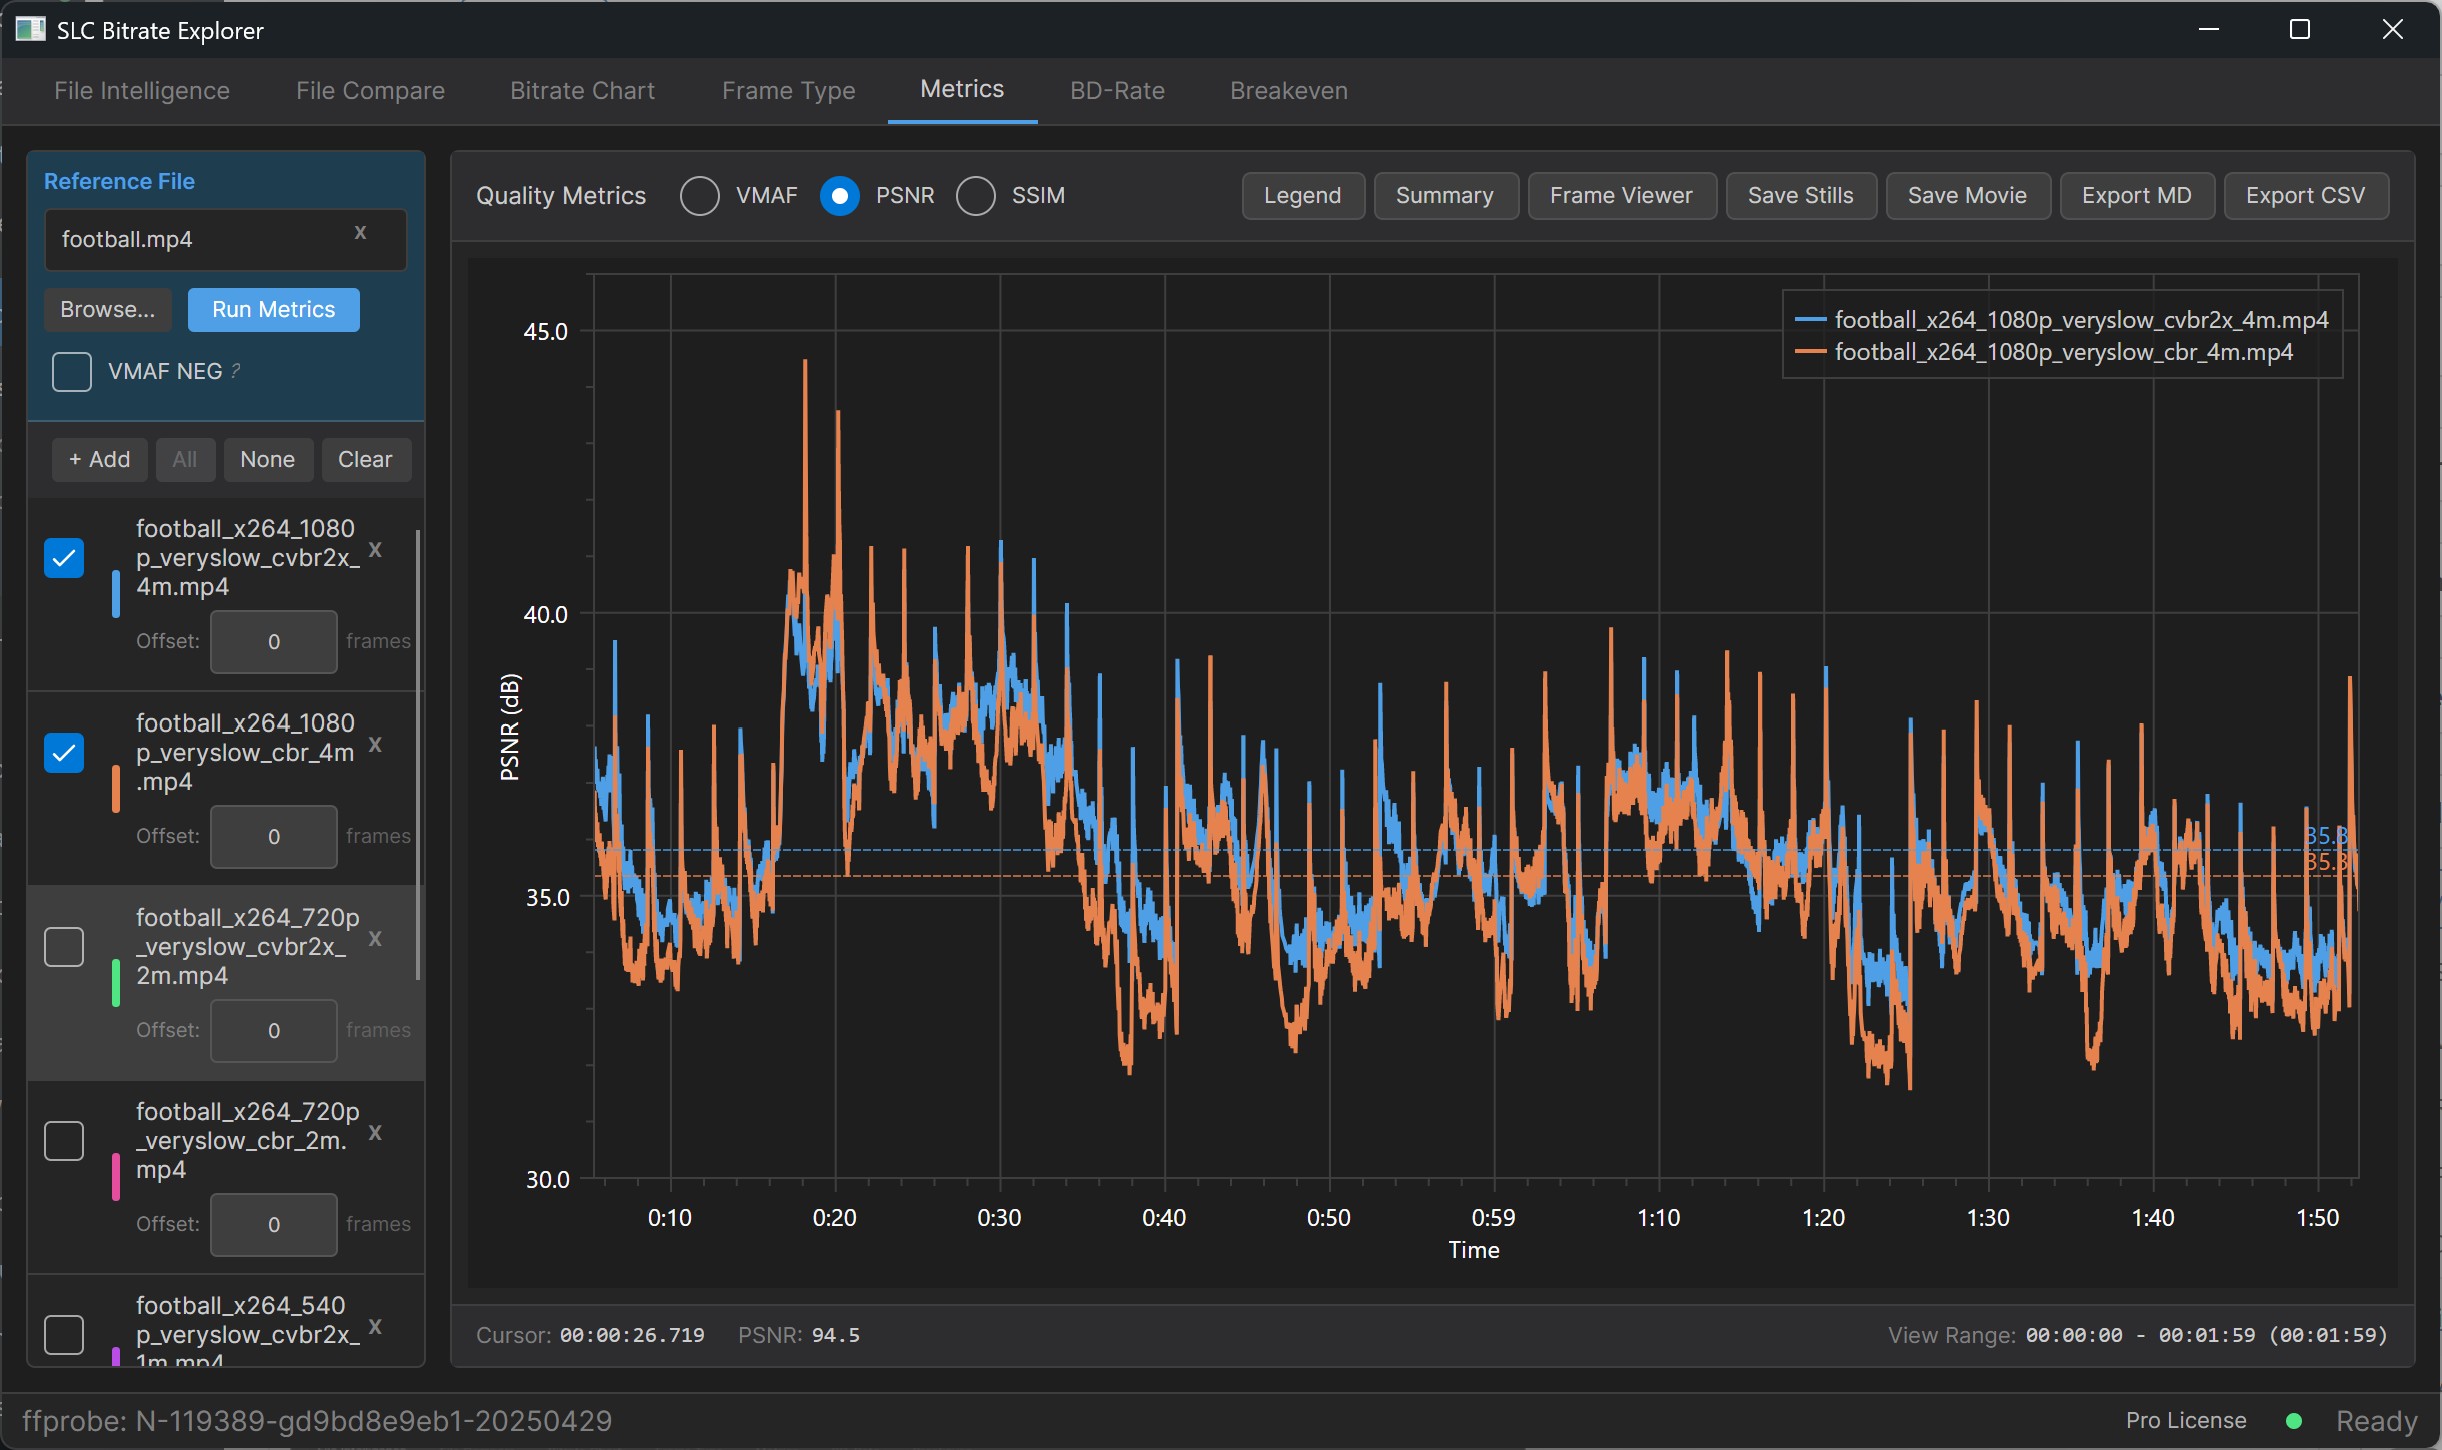This screenshot has height=1450, width=2442.
Task: Uncheck the 1080p cbr_4m file checkbox
Action: [64, 753]
